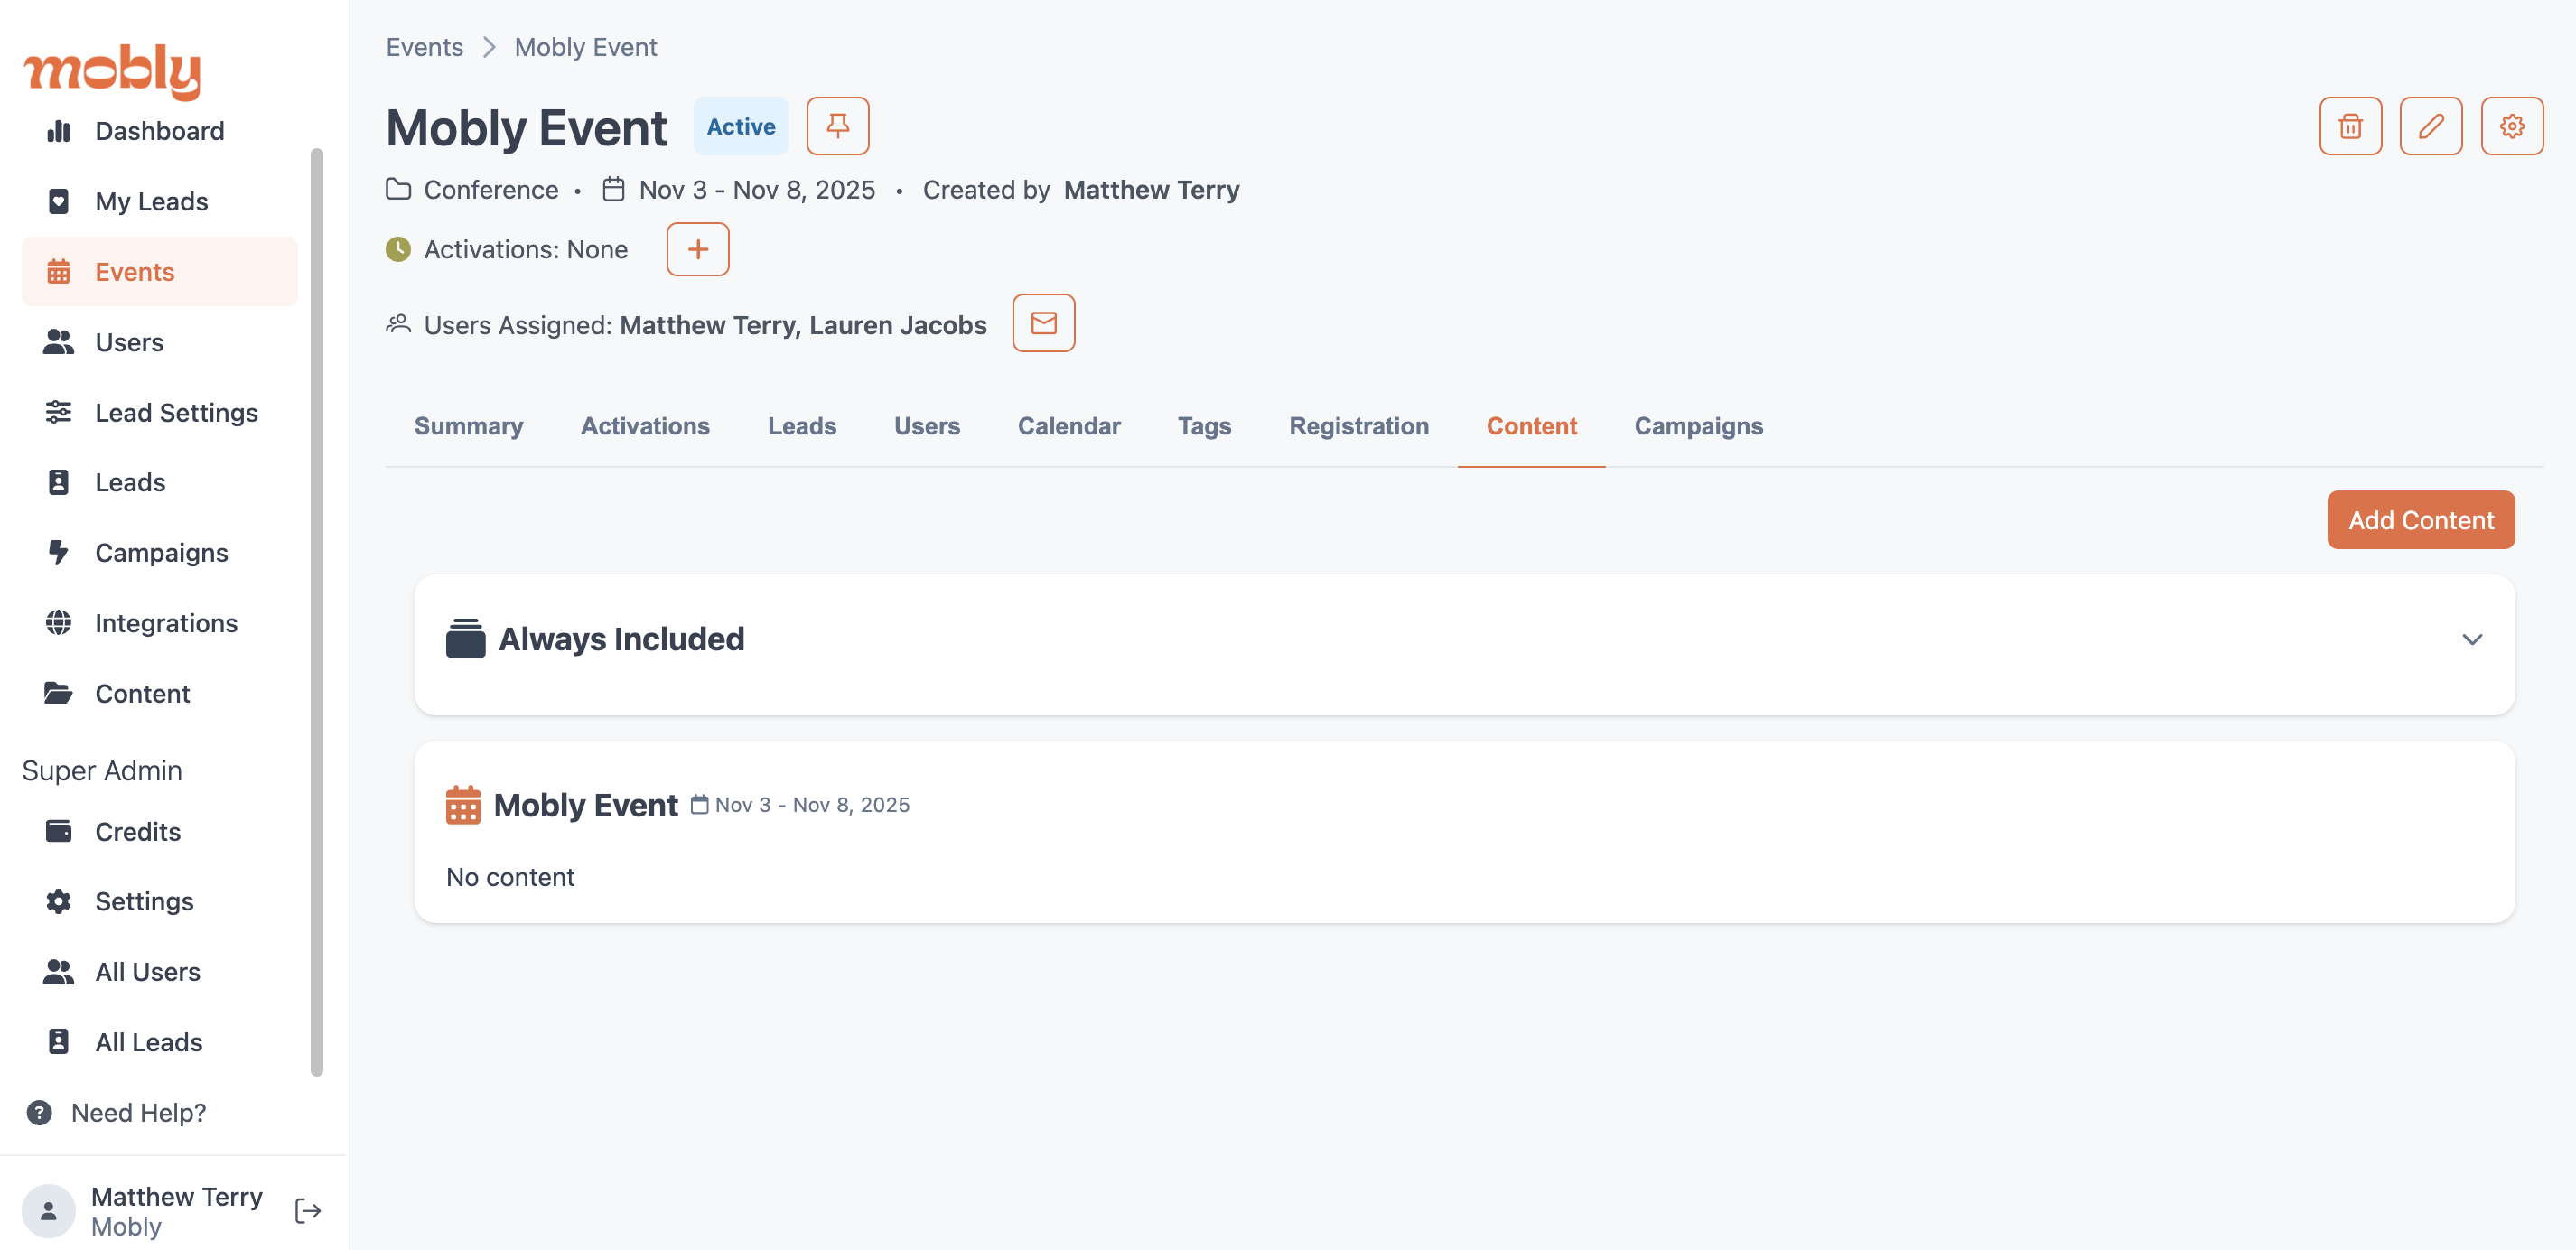Click the log out icon
Viewport: 2576px width, 1250px height.
(308, 1211)
